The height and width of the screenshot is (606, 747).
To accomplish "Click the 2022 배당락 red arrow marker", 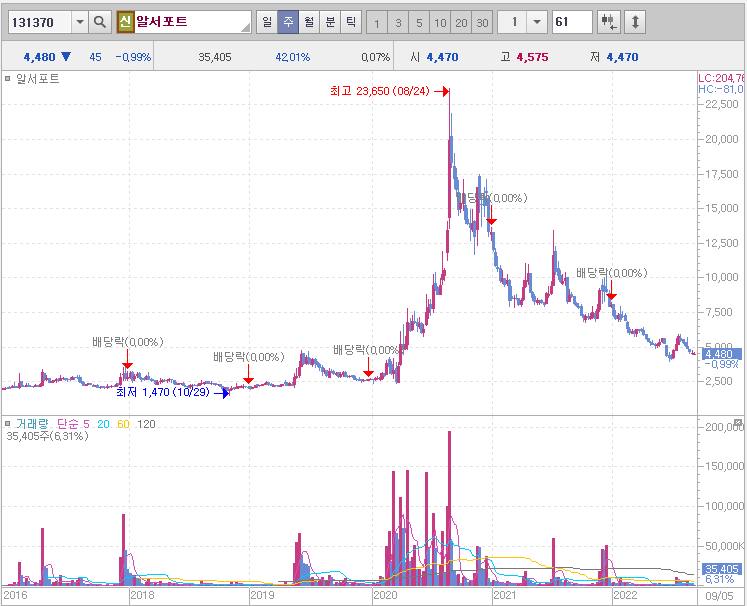I will point(611,290).
